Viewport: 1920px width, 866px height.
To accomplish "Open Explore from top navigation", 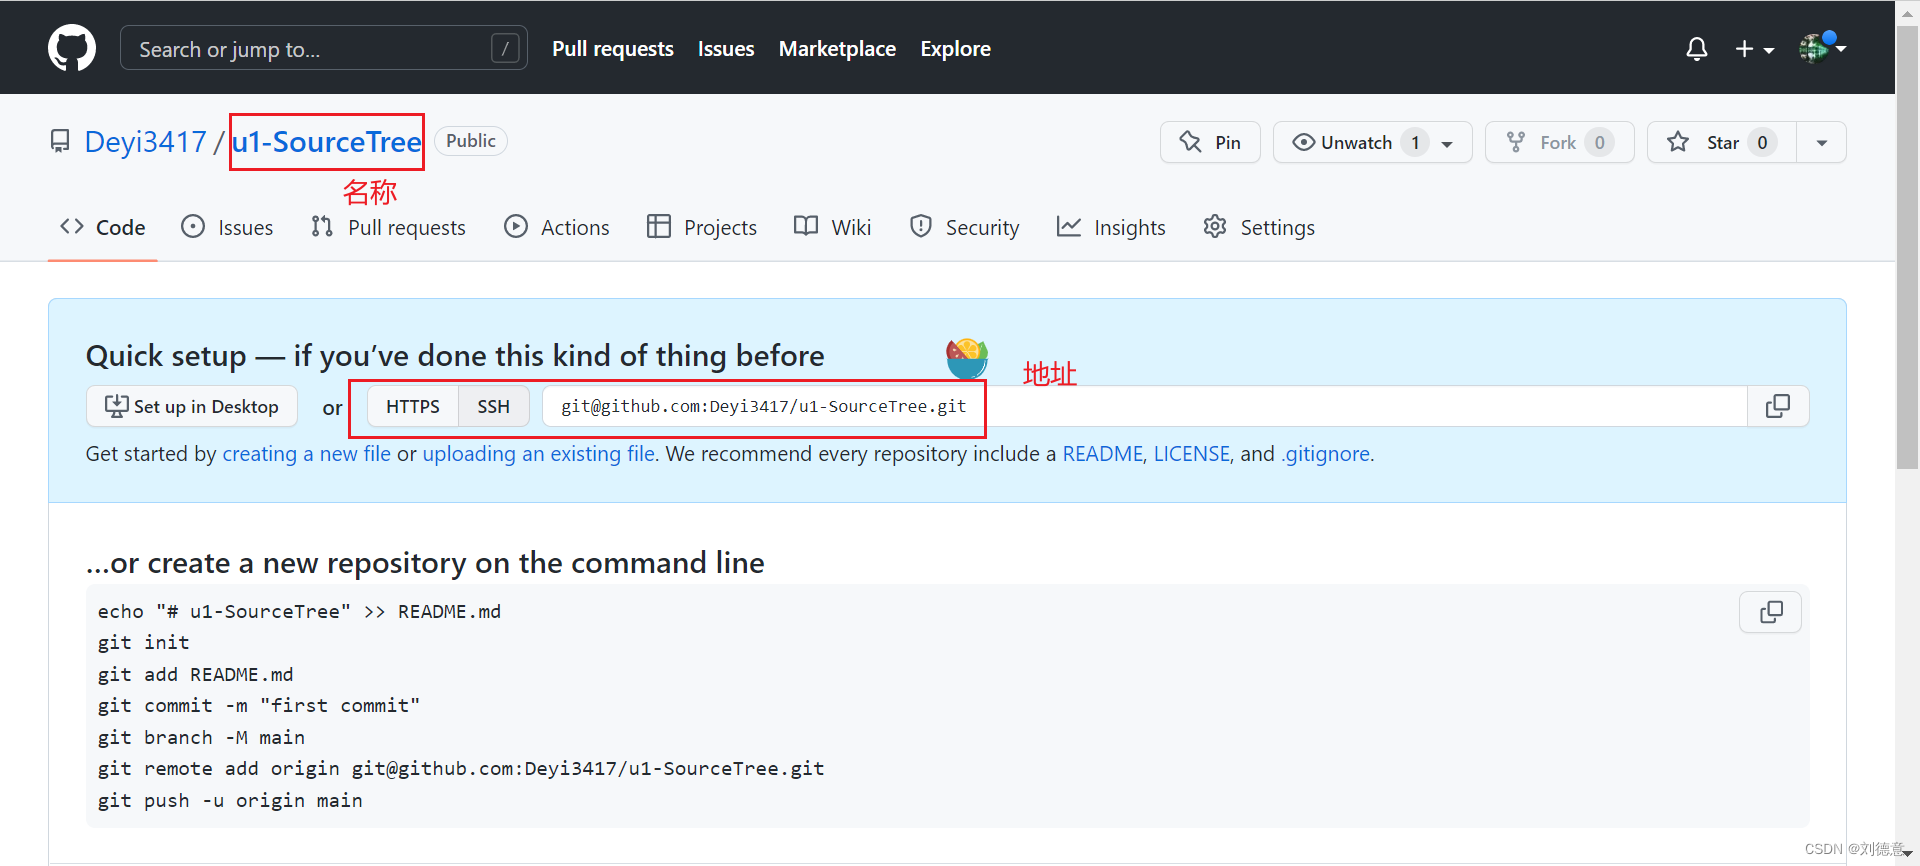I will pyautogui.click(x=955, y=48).
